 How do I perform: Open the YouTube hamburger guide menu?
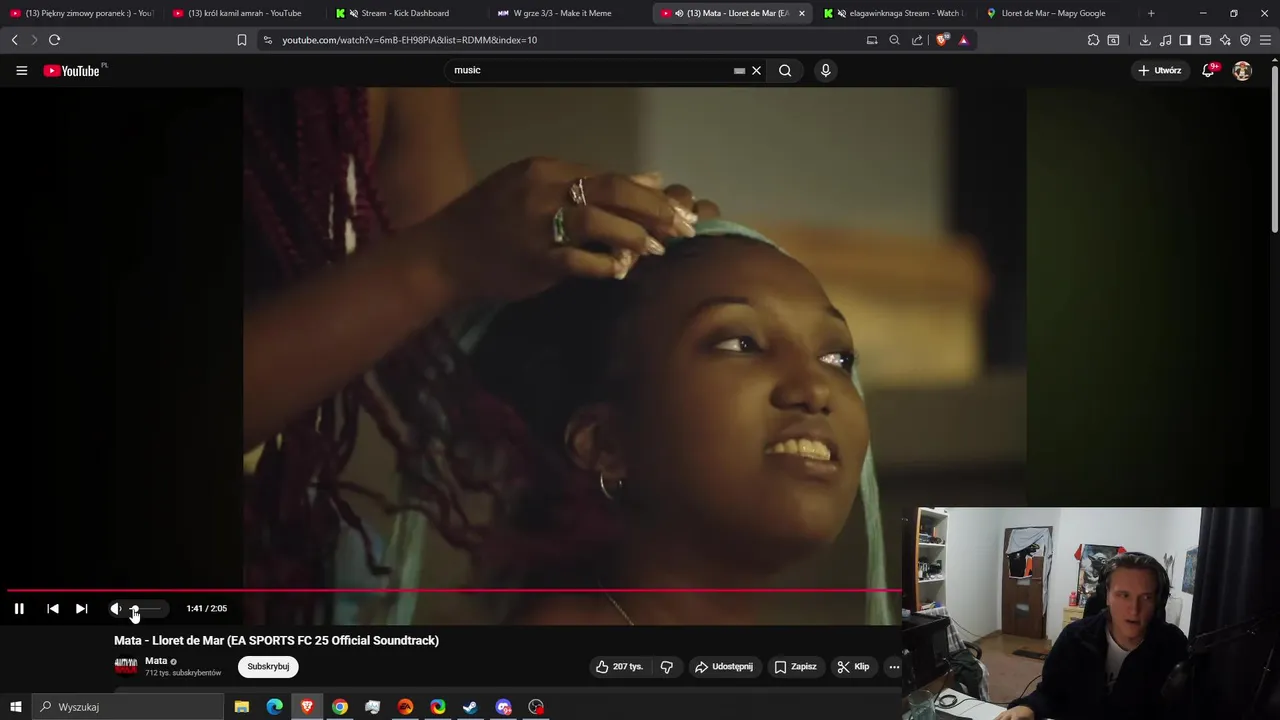[x=21, y=70]
